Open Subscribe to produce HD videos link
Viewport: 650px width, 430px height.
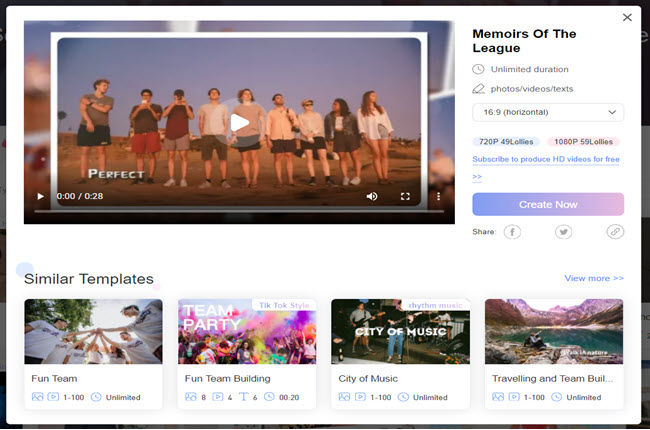[545, 159]
